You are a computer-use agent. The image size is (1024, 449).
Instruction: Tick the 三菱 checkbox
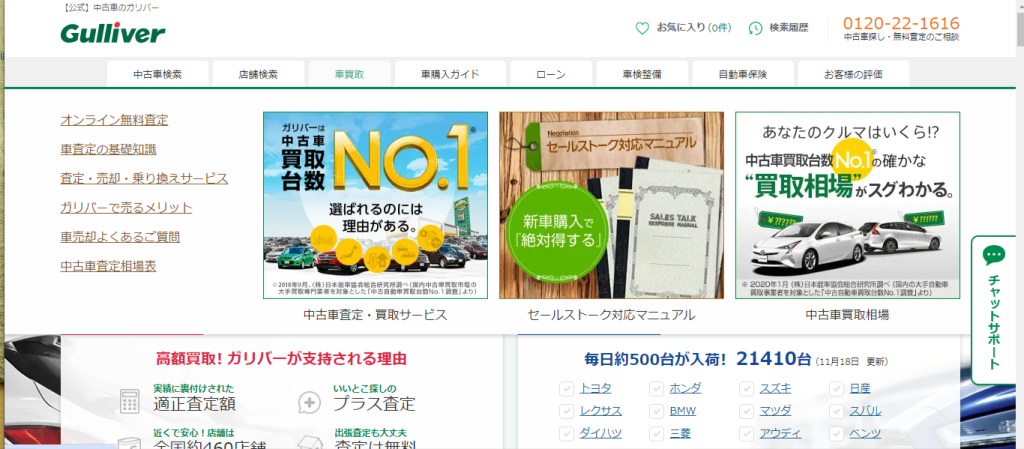tap(656, 434)
